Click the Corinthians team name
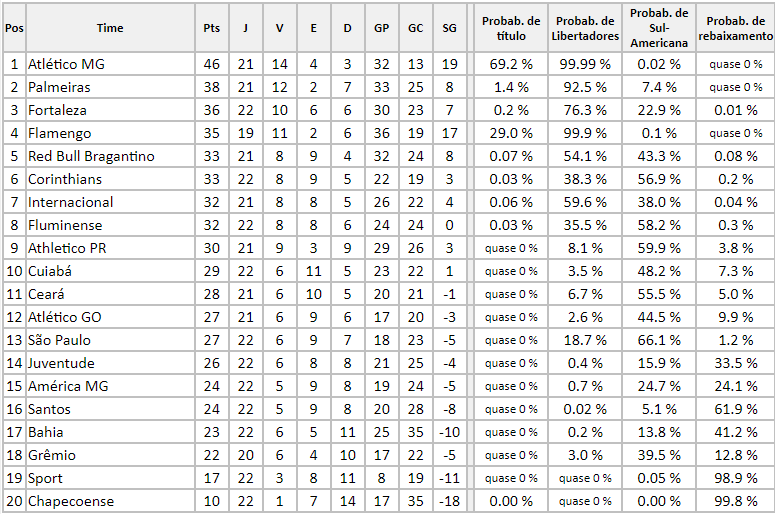Image resolution: width=775 pixels, height=514 pixels. [x=65, y=179]
